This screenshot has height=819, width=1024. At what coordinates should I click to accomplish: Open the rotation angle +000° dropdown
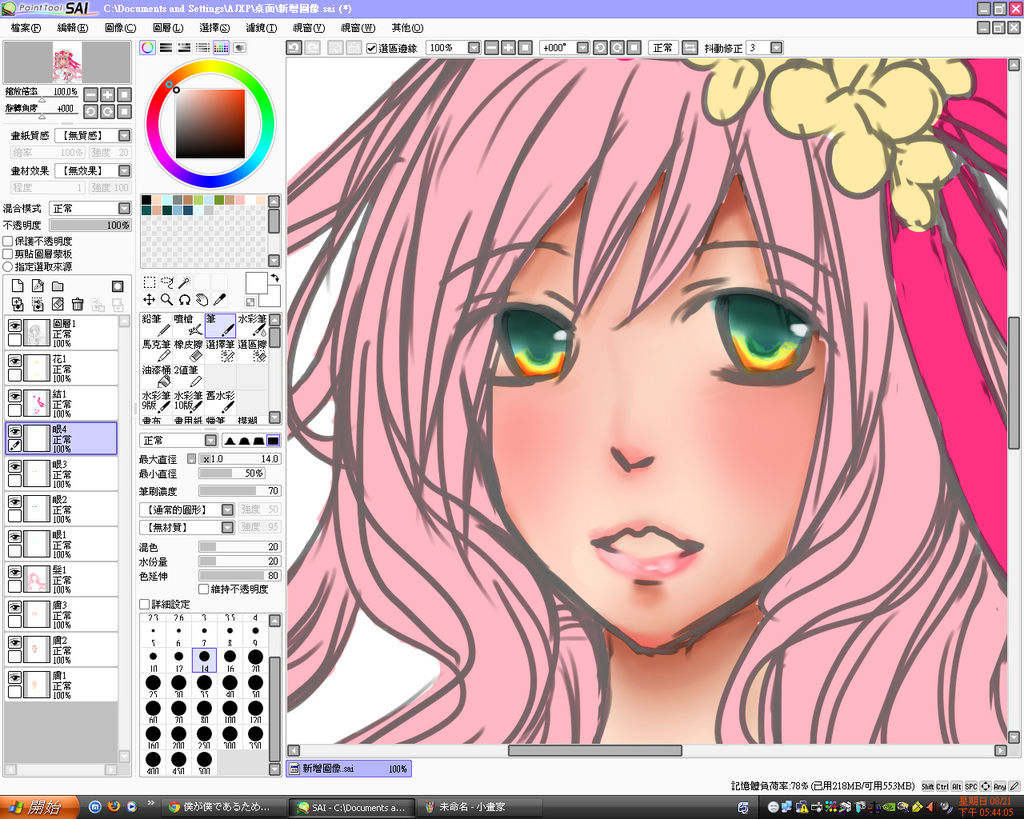[583, 48]
